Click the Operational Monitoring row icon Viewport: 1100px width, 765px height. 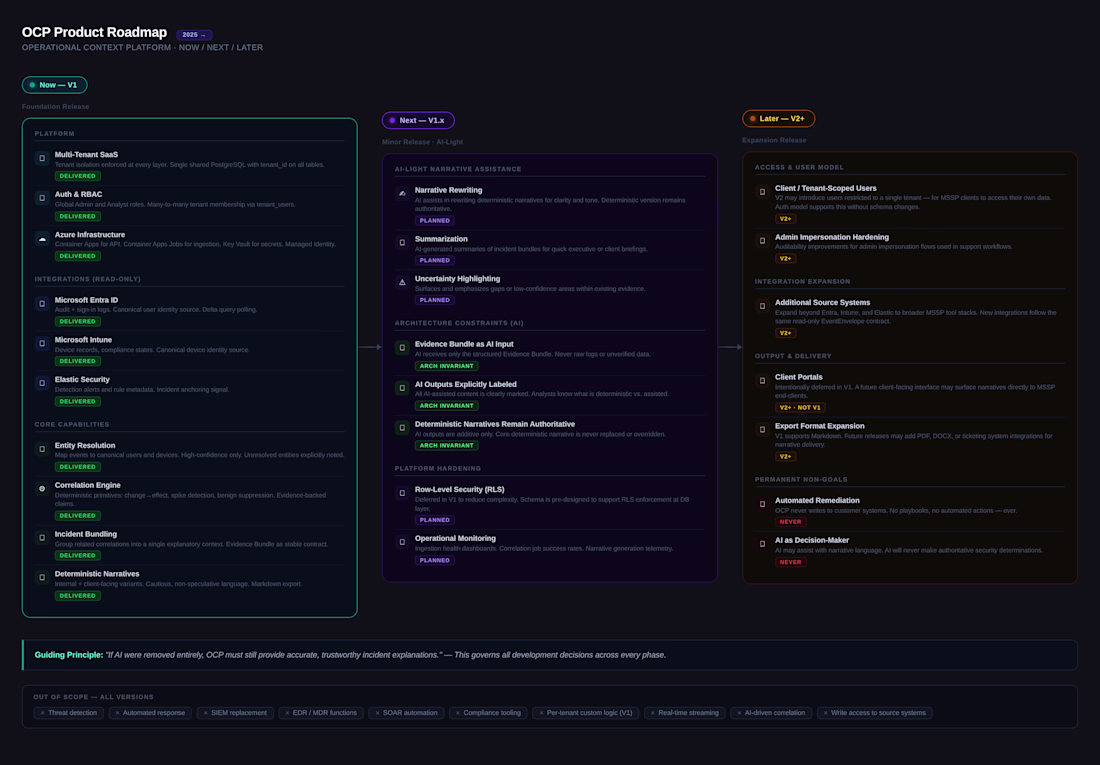pyautogui.click(x=402, y=543)
